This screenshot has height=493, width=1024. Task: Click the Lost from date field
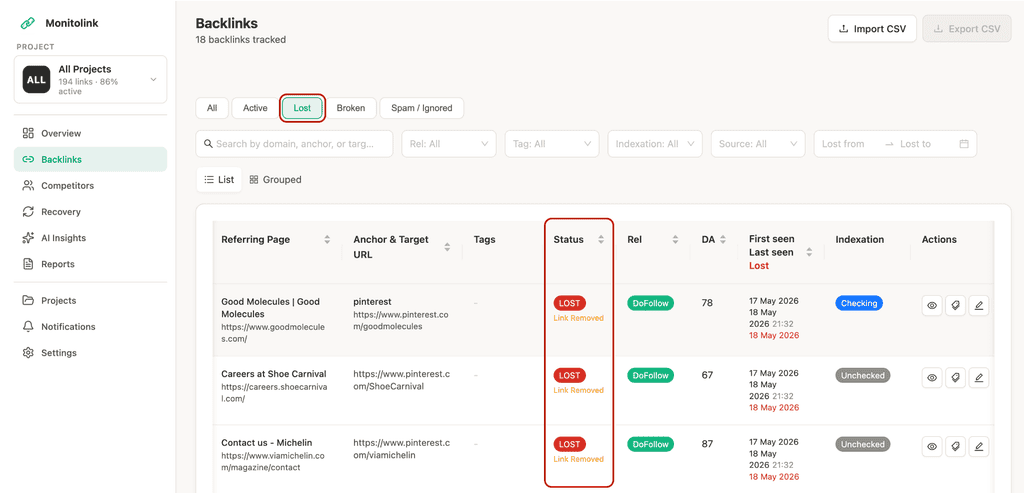point(843,144)
